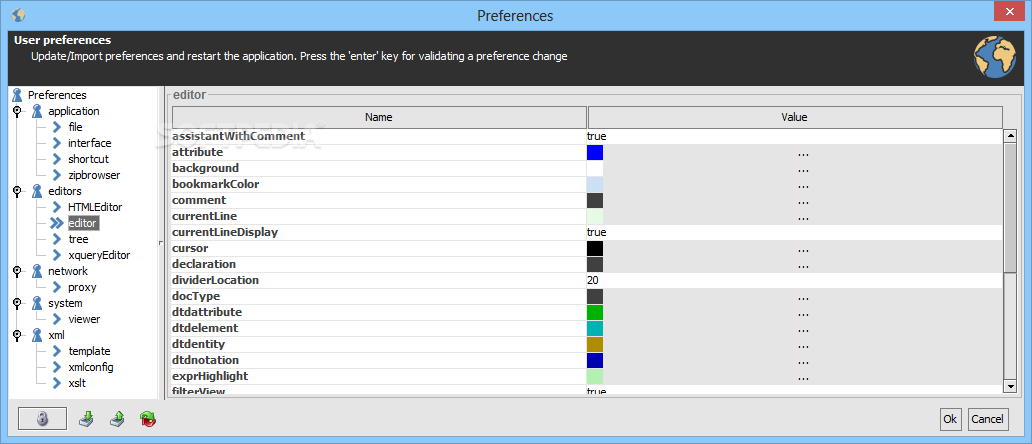Click the Cancel button
This screenshot has width=1032, height=444.
pos(987,419)
